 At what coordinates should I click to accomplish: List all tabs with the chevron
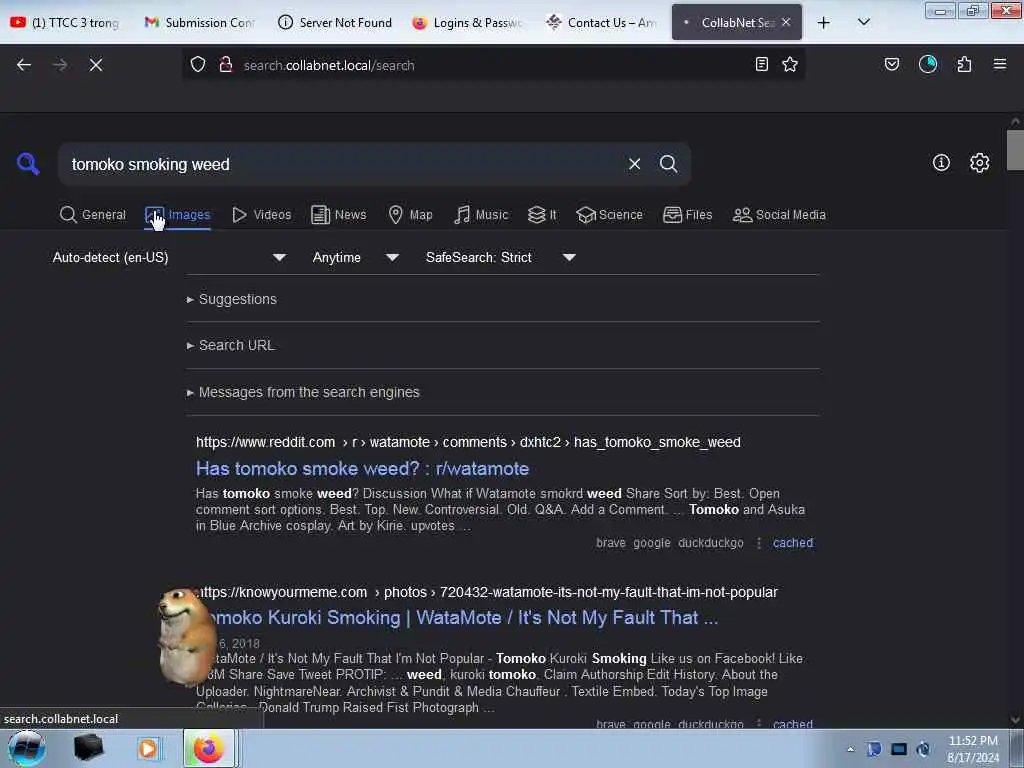863,22
